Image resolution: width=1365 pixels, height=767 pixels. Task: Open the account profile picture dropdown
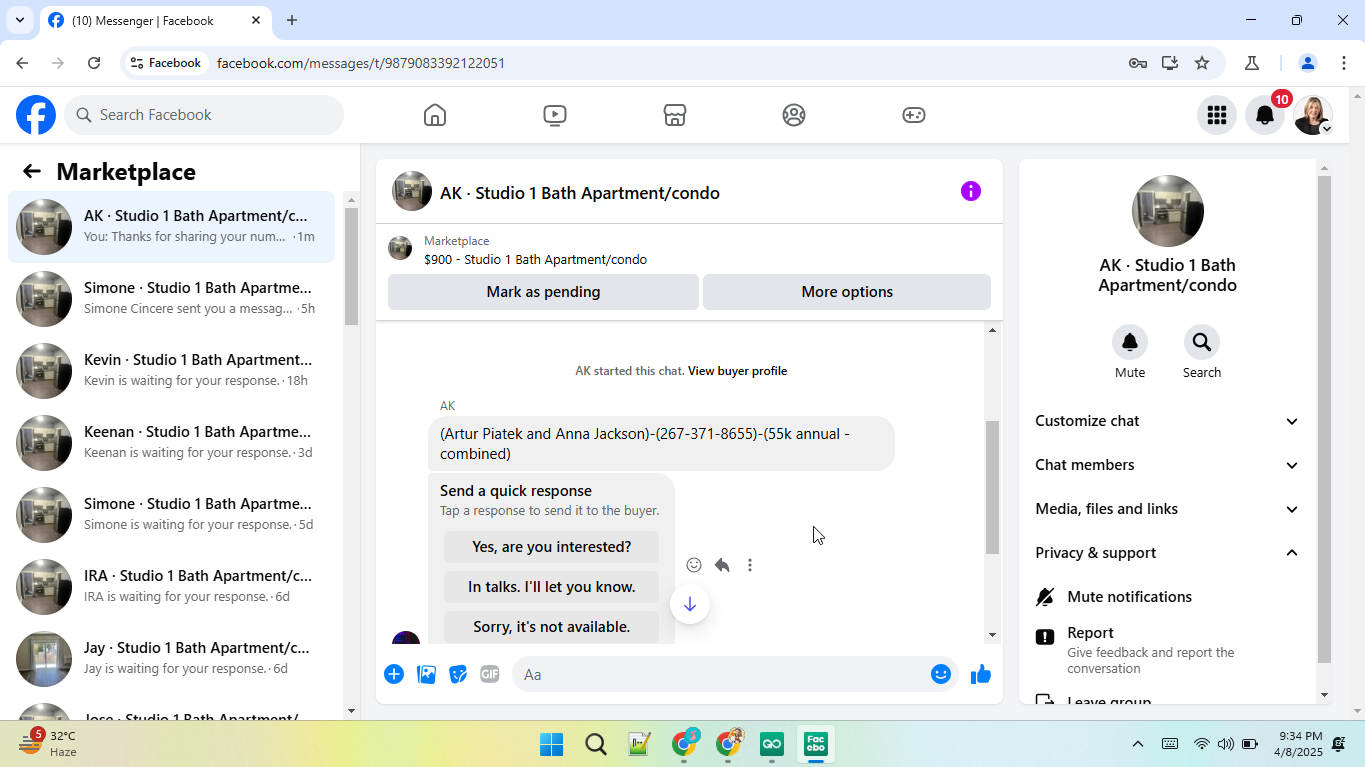point(1313,115)
